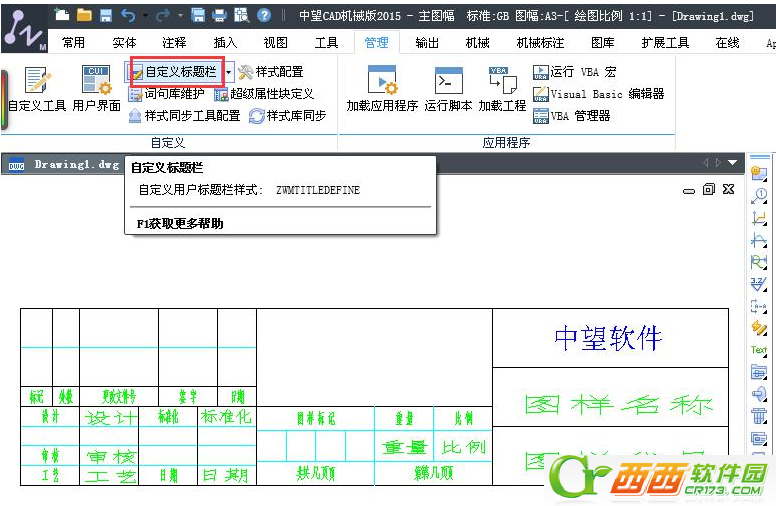Switch to the 工具 ribbon tab
The height and width of the screenshot is (506, 776).
[326, 43]
